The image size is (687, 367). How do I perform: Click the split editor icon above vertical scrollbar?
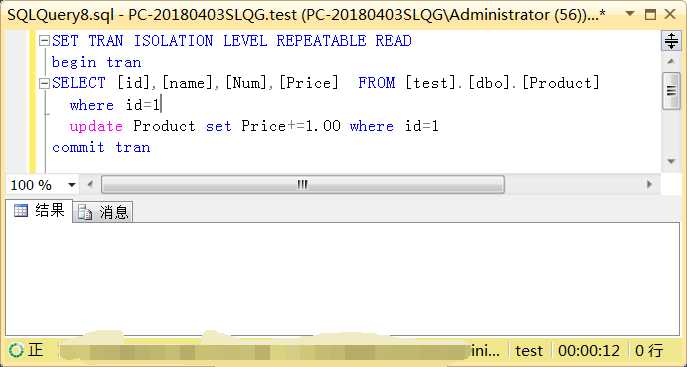[x=671, y=41]
